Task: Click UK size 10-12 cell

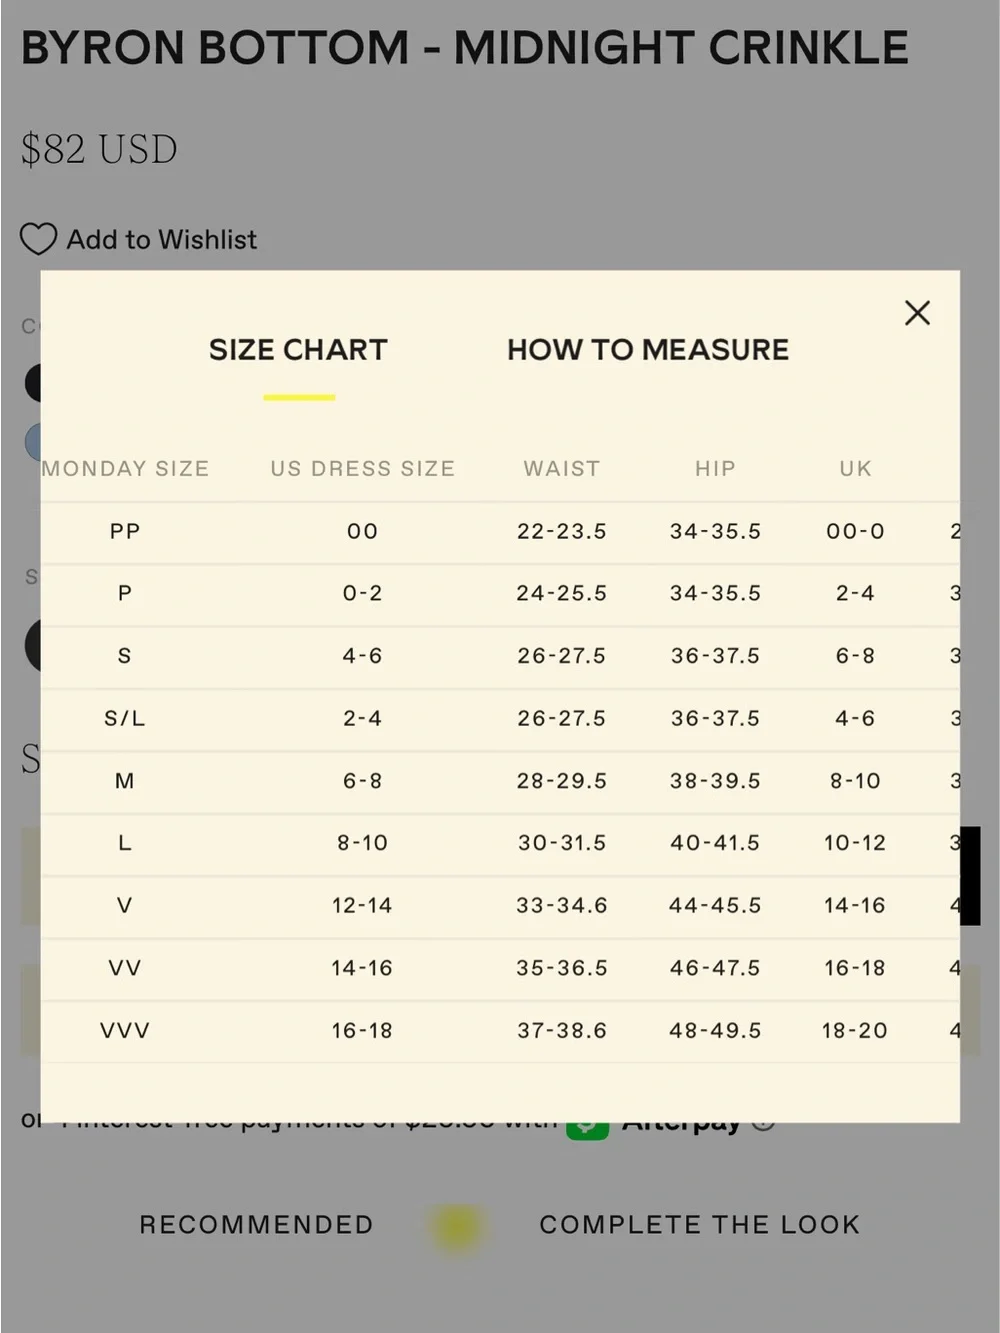Action: 855,843
